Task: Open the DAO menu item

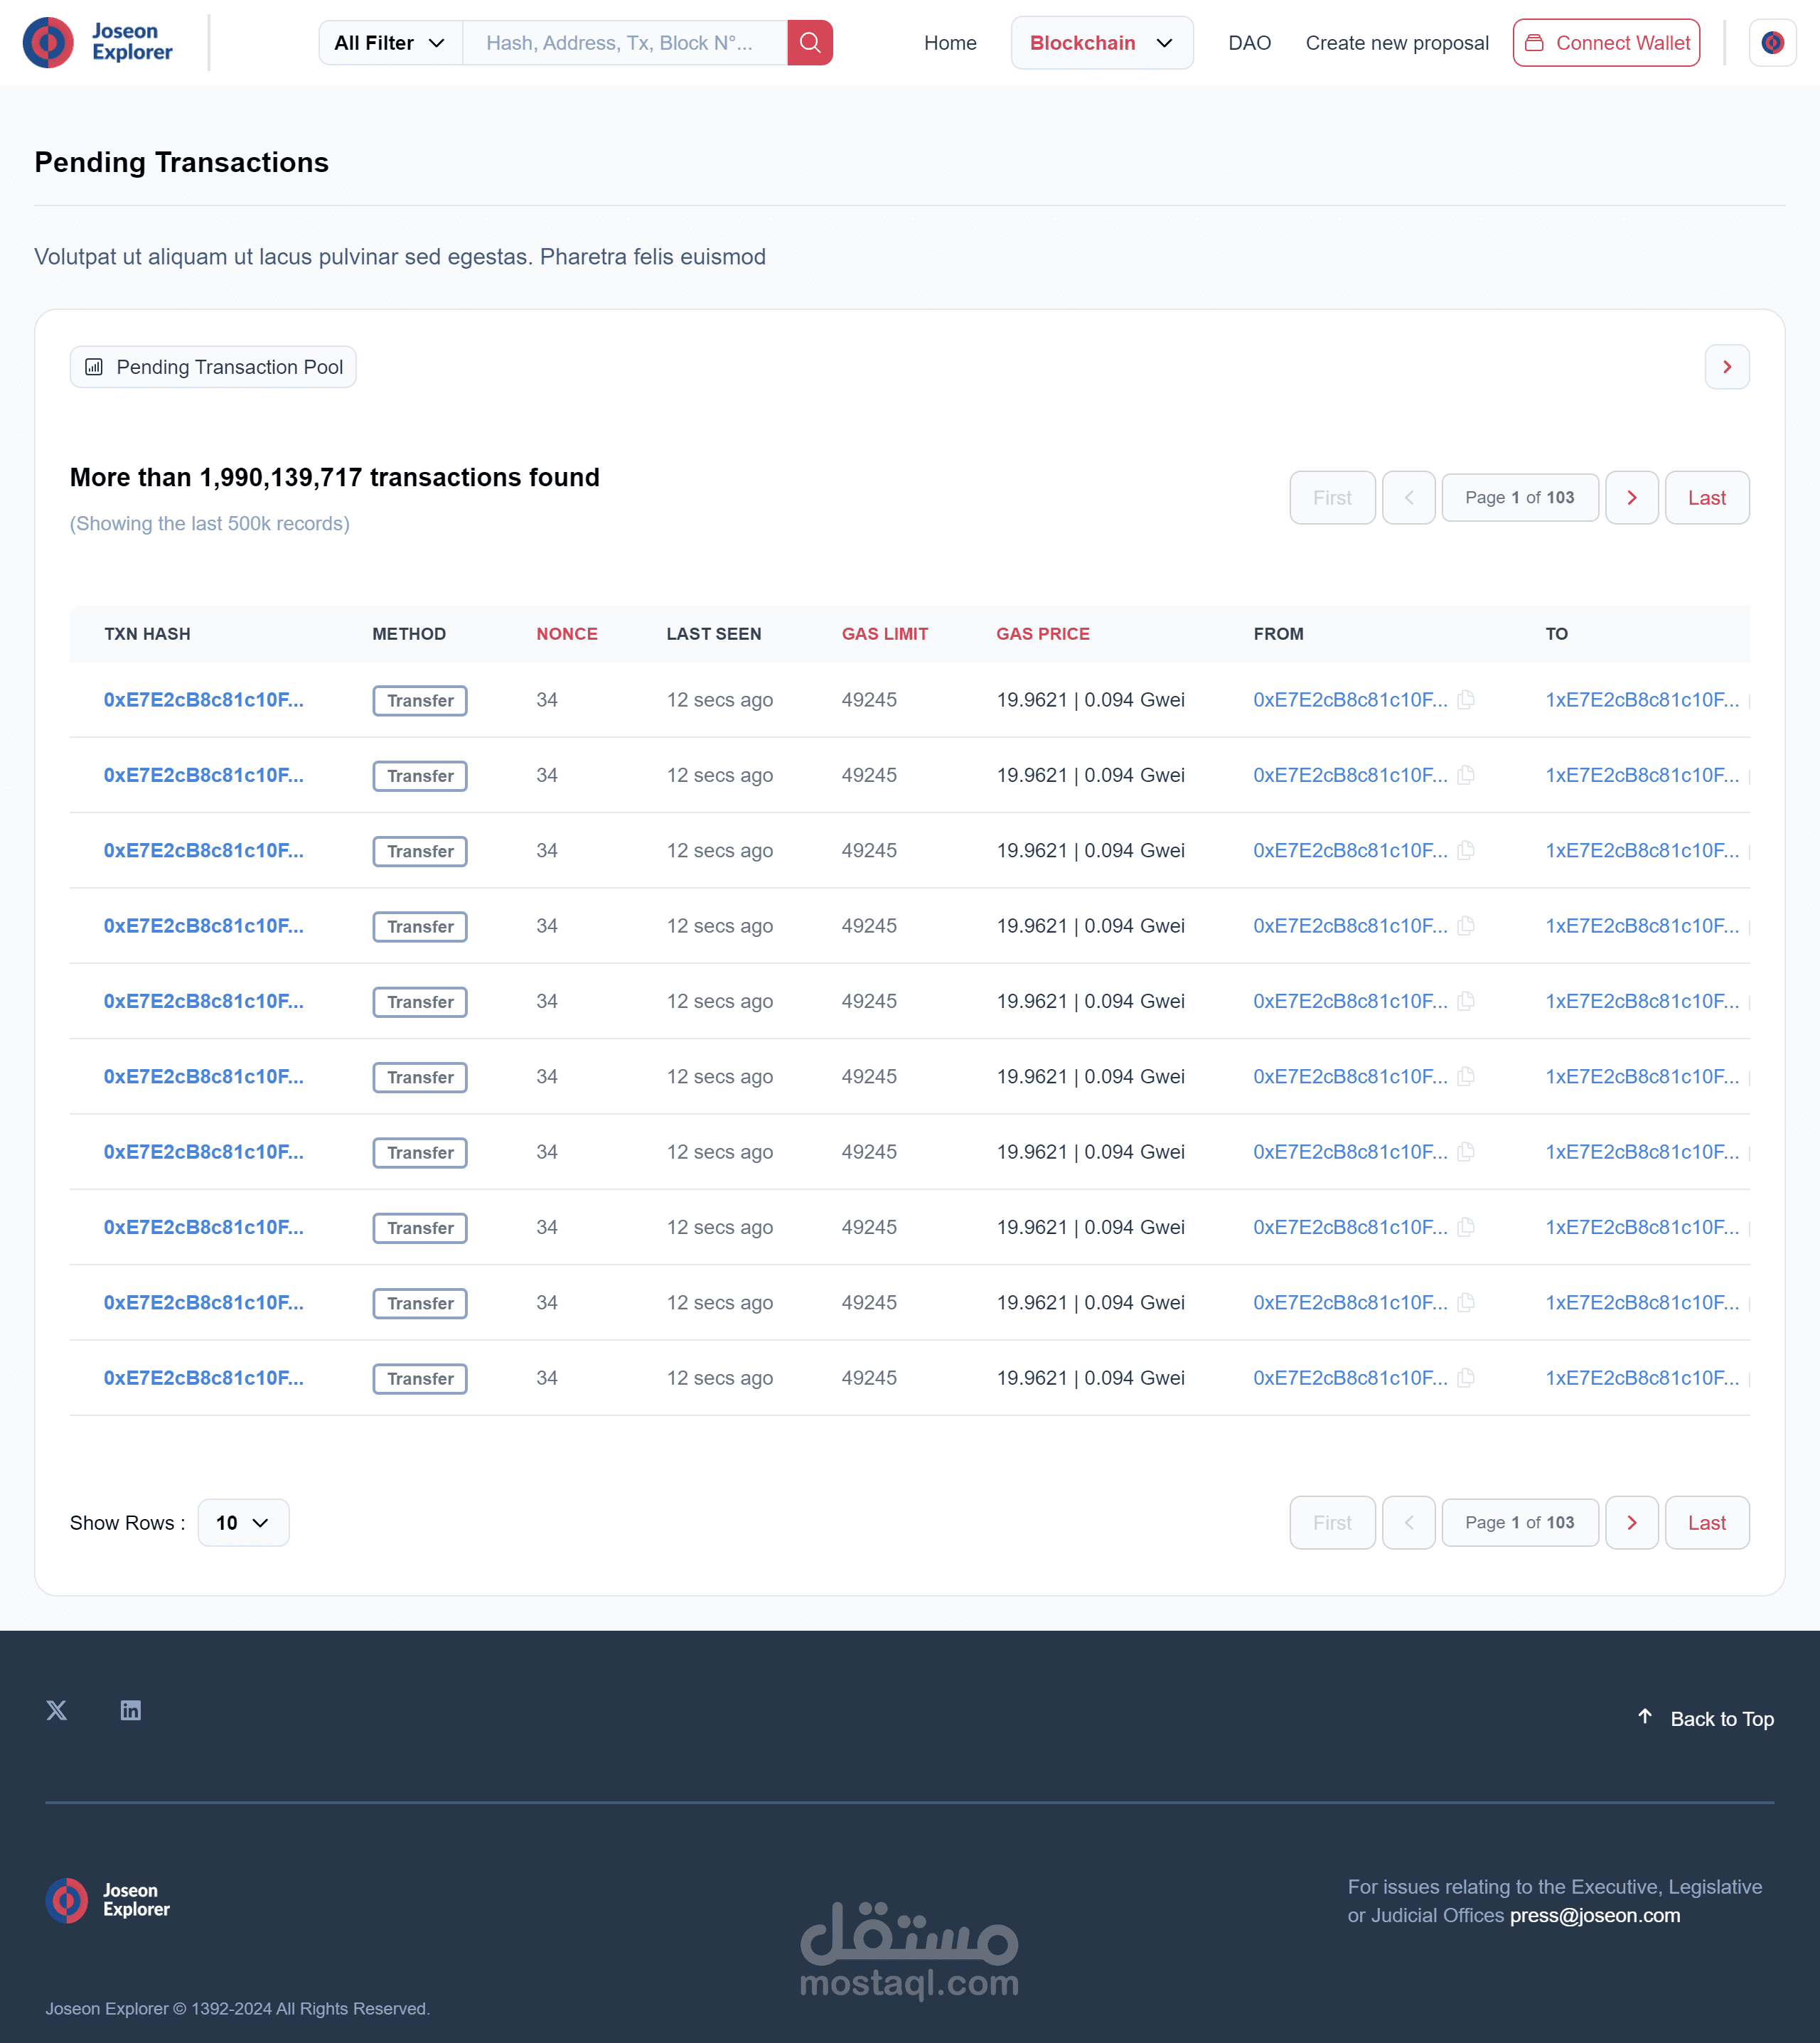Action: (1249, 43)
